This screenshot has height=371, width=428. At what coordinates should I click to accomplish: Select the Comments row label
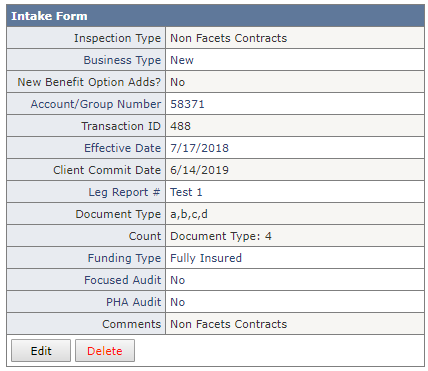132,324
